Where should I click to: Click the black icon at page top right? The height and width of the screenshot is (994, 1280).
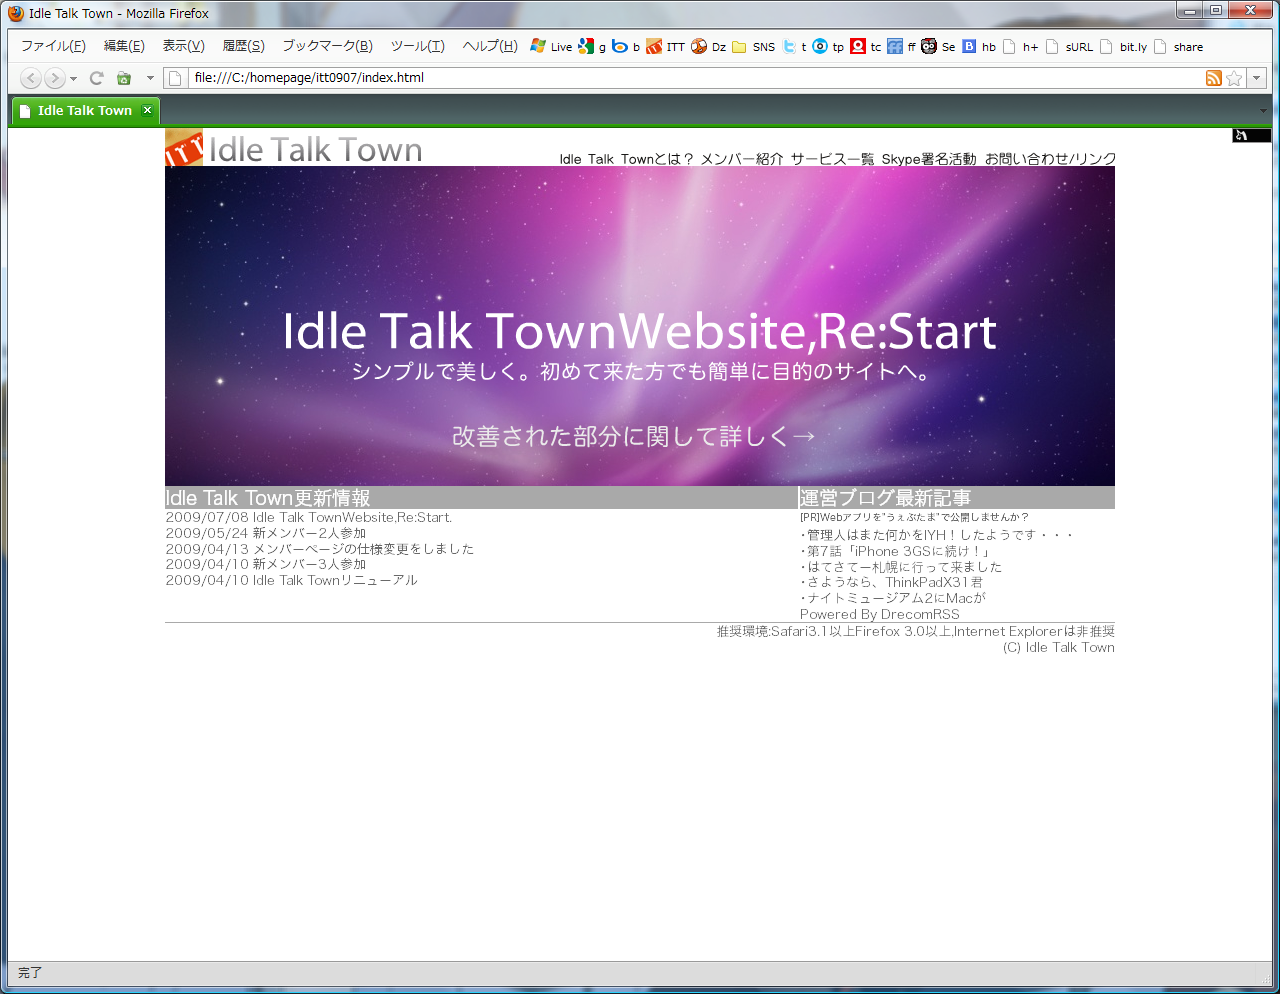[1251, 135]
